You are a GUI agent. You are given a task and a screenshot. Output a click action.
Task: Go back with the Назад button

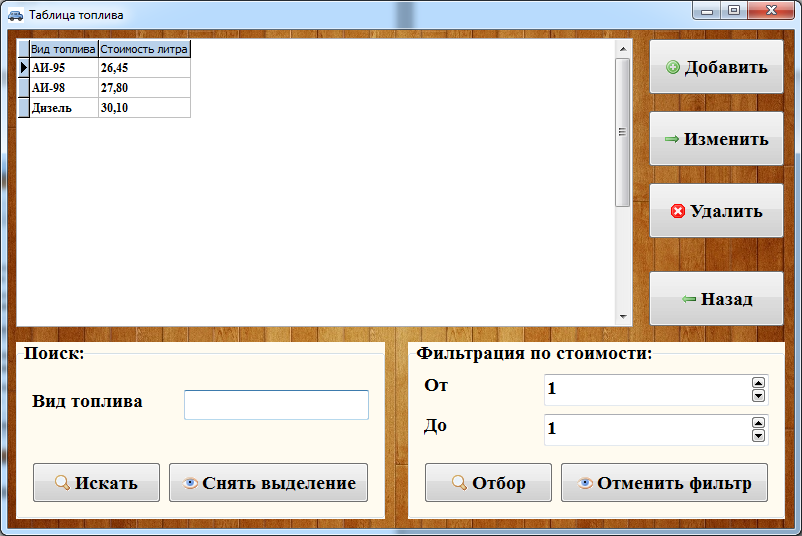pyautogui.click(x=716, y=299)
